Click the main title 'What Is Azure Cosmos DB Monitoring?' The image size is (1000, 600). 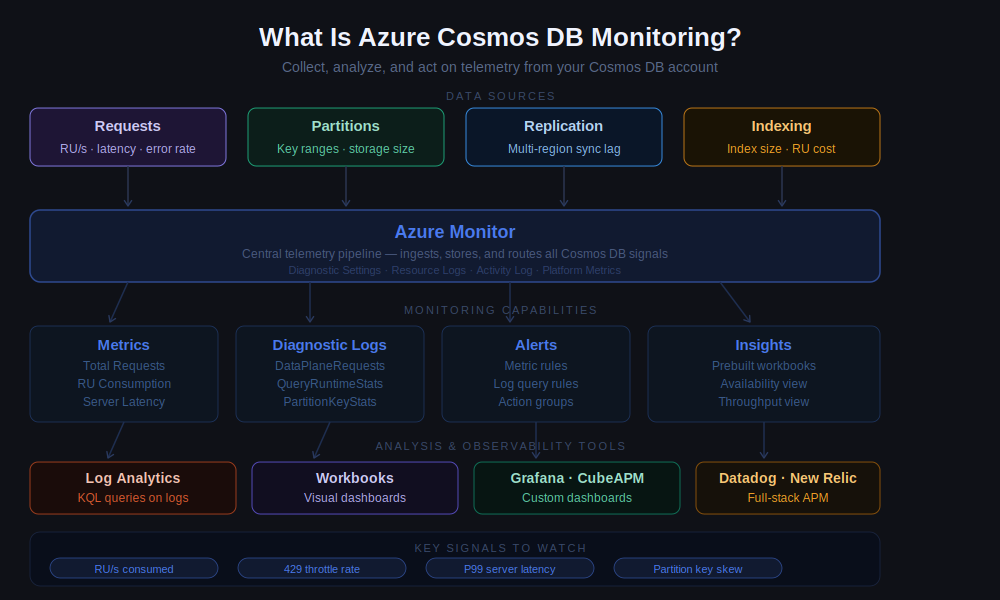click(500, 37)
